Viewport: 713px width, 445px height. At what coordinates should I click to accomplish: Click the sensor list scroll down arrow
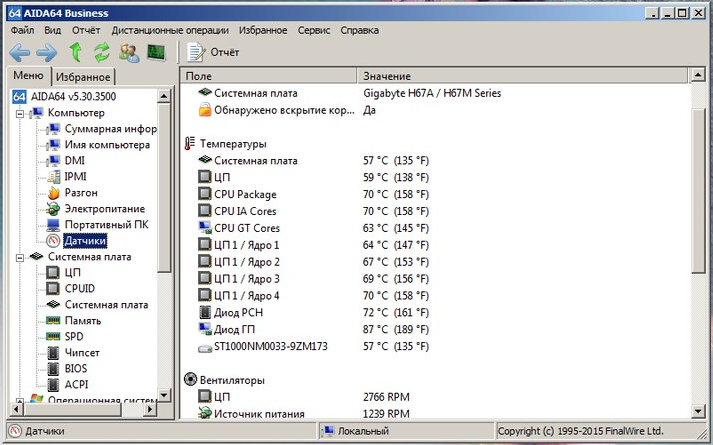(698, 412)
